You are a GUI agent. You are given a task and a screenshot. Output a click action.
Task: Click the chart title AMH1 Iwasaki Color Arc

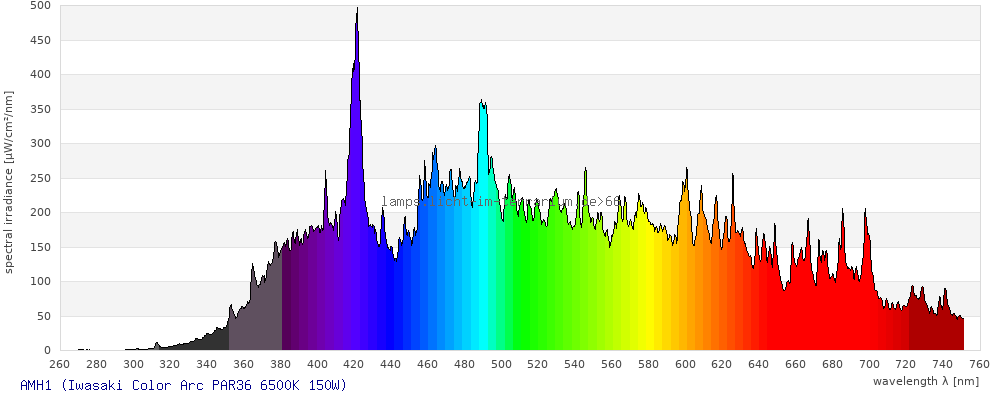[x=183, y=385]
